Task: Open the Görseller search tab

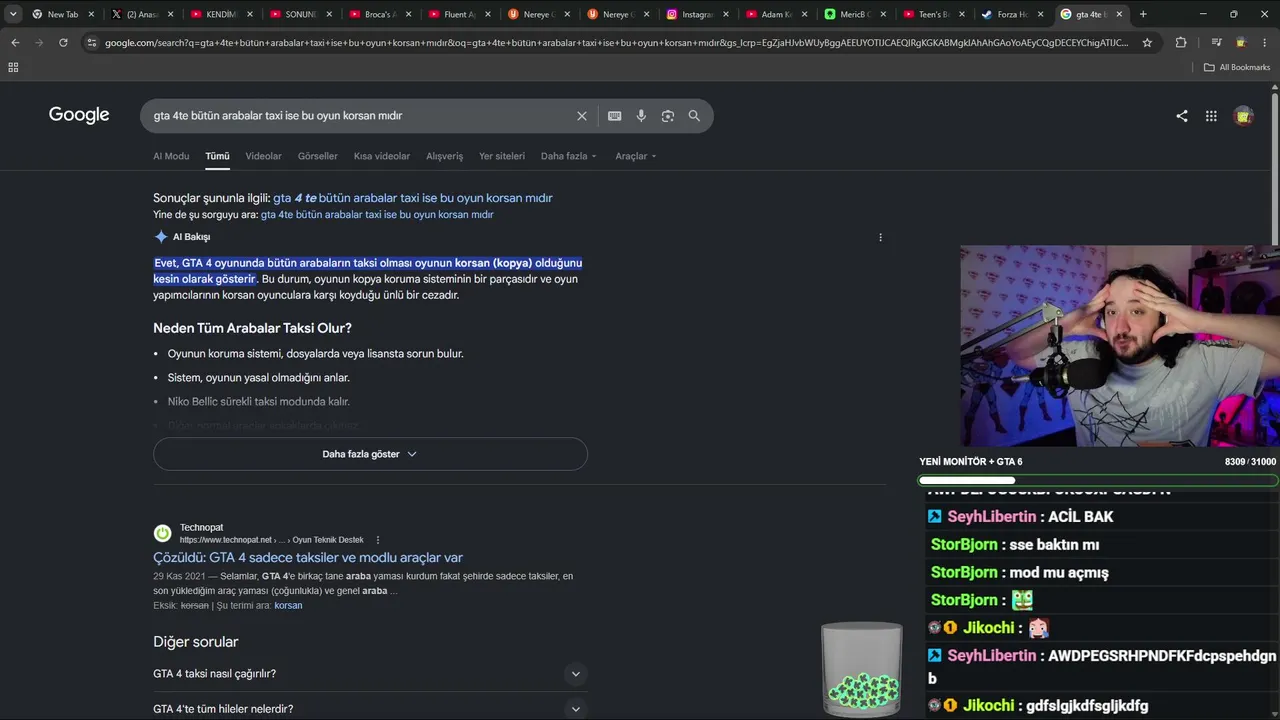Action: [x=318, y=156]
